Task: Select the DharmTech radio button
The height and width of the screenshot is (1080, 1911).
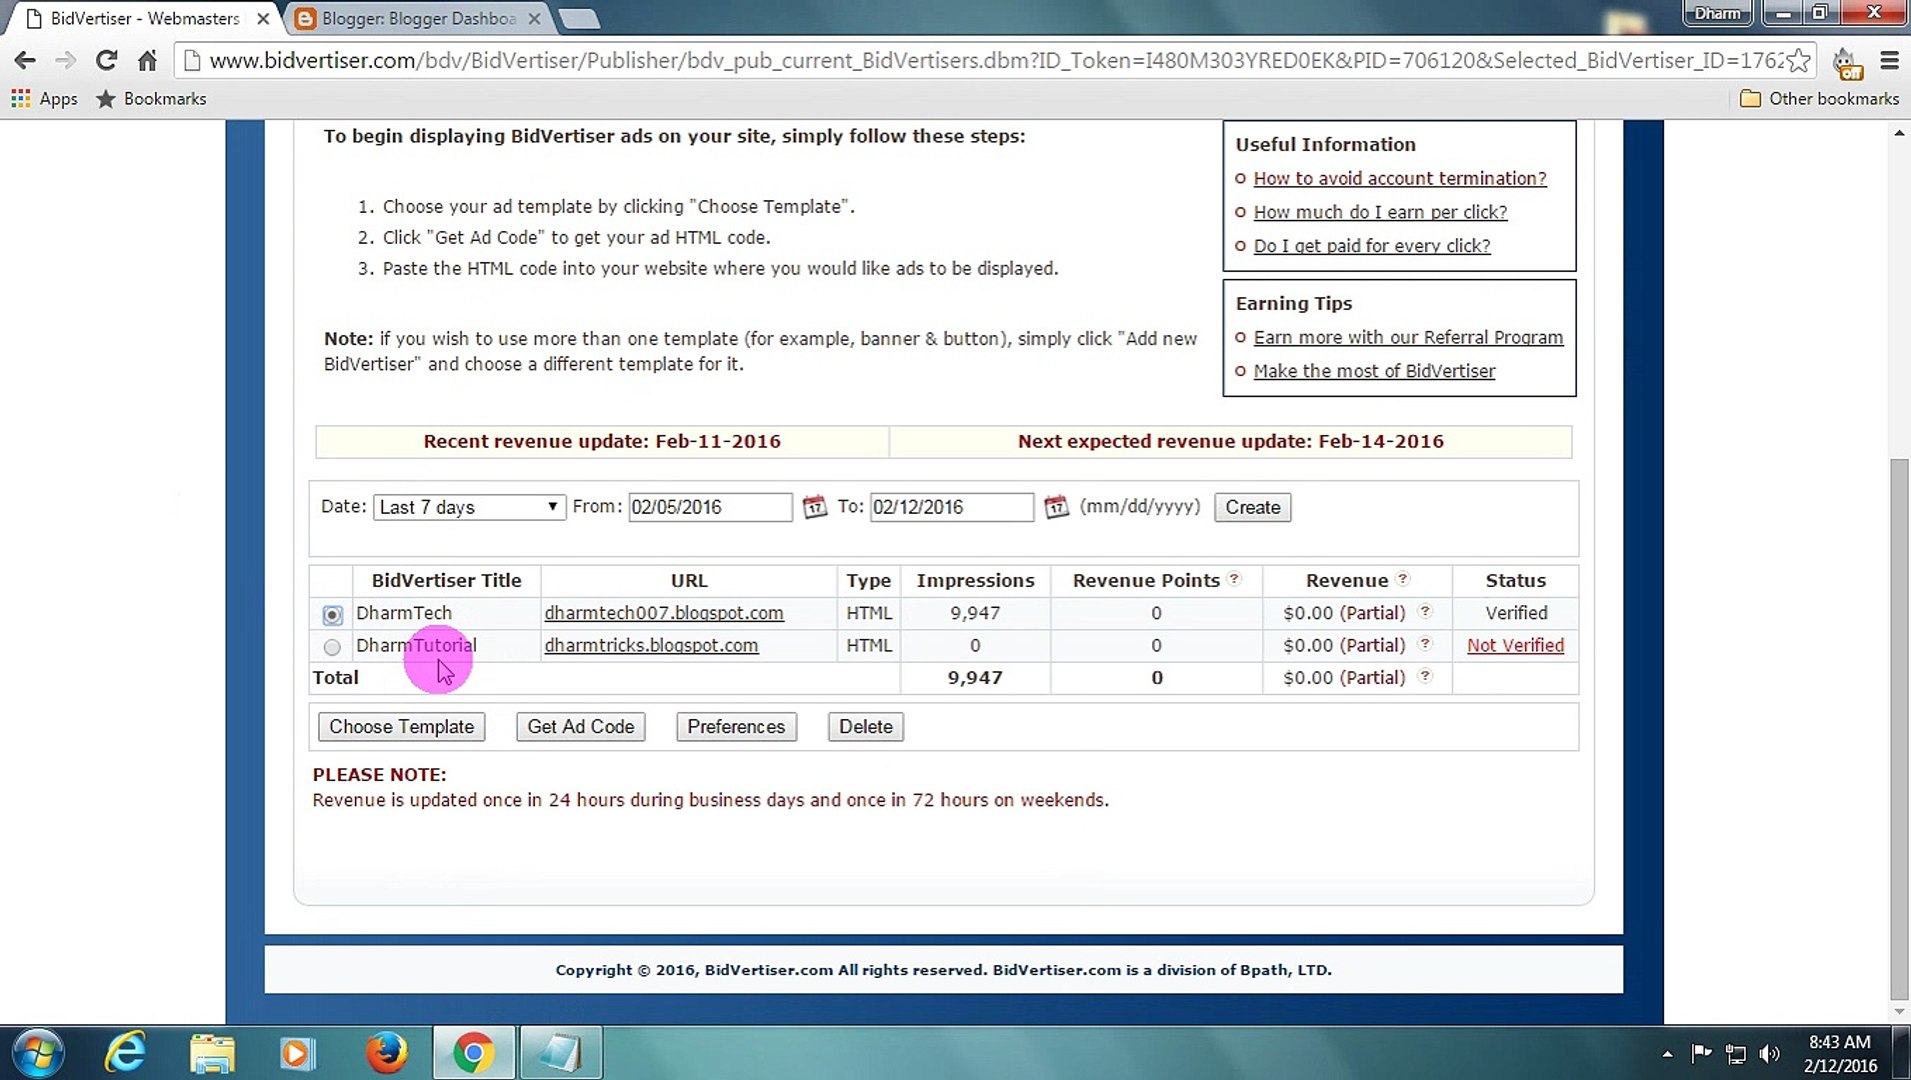Action: click(x=332, y=614)
